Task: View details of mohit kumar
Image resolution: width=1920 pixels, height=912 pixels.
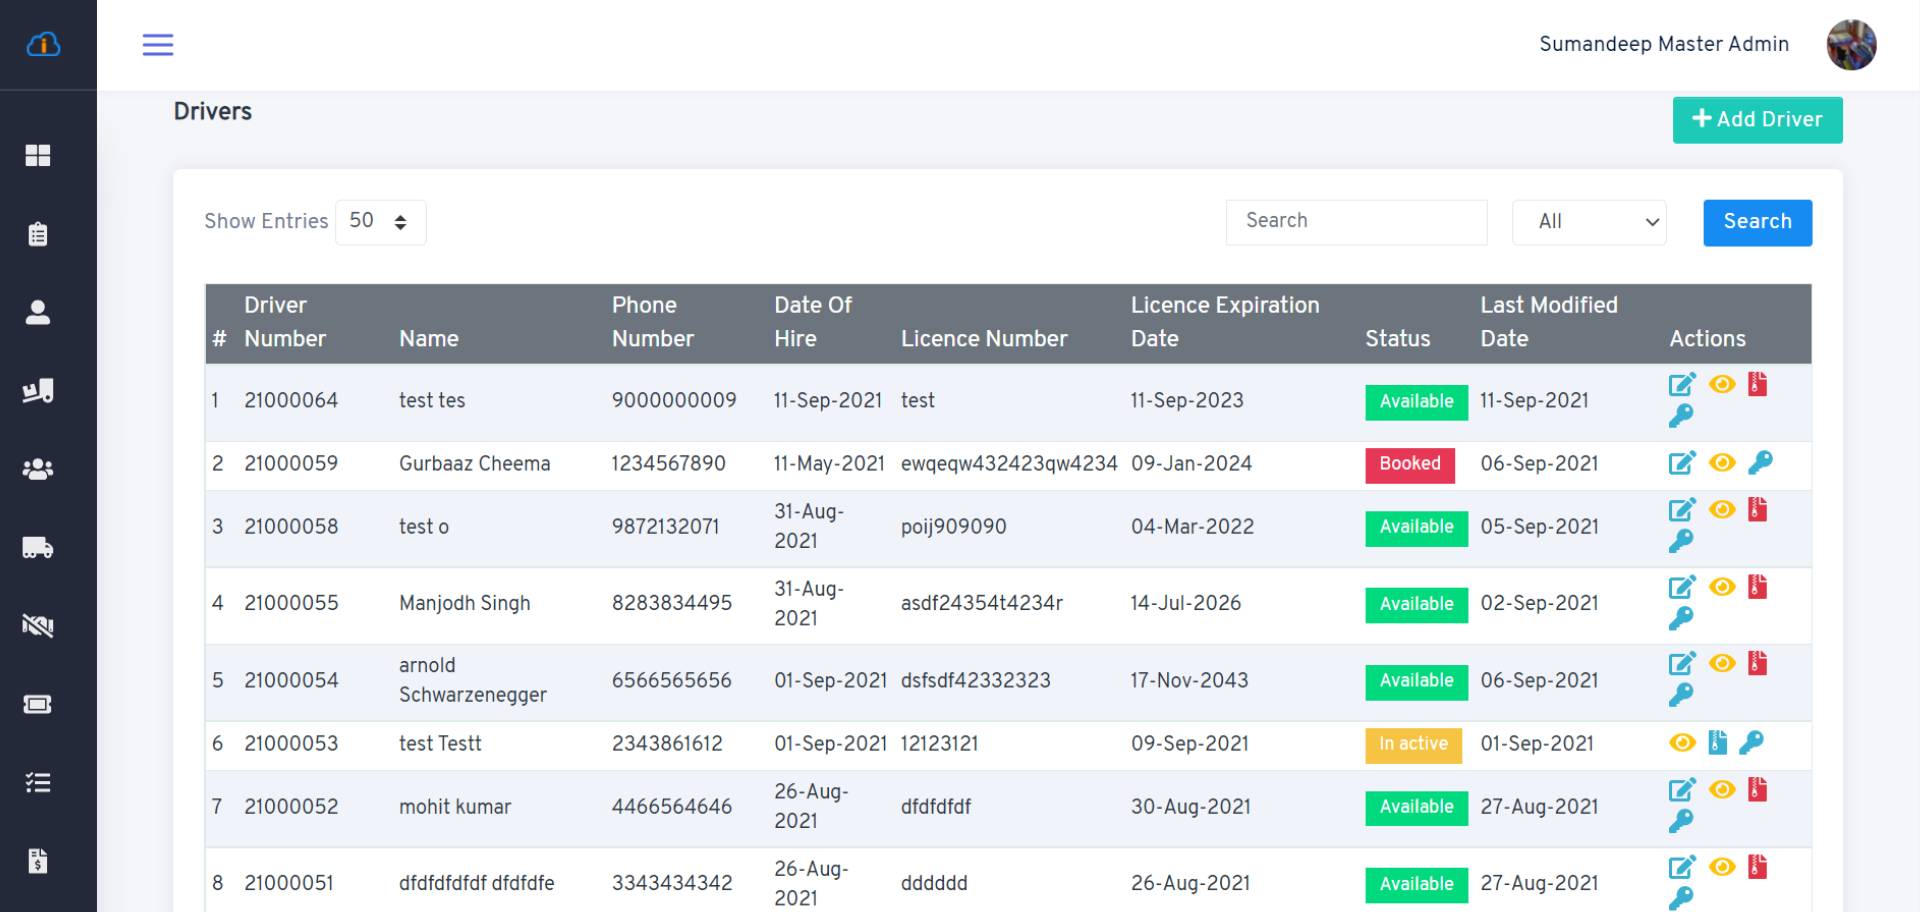Action: [1722, 789]
